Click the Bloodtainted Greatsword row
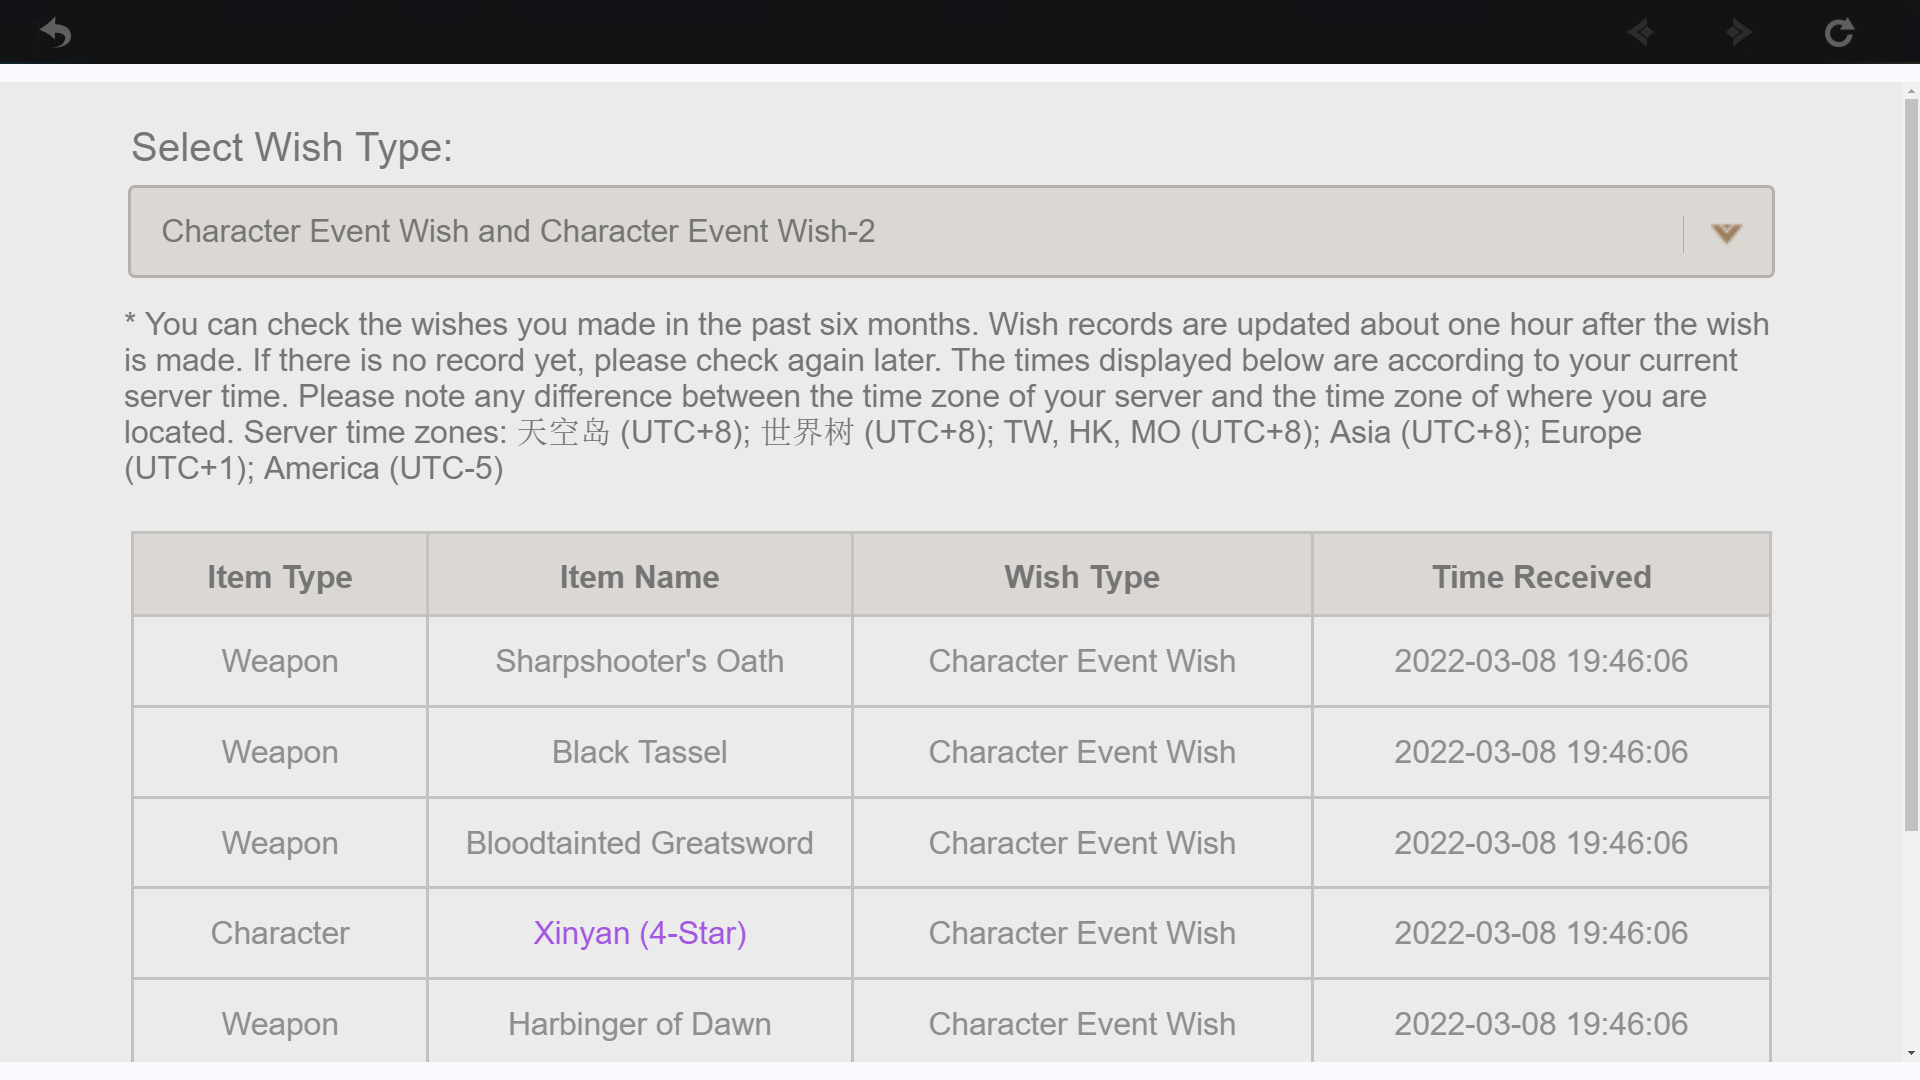Viewport: 1920px width, 1080px height. click(x=639, y=842)
